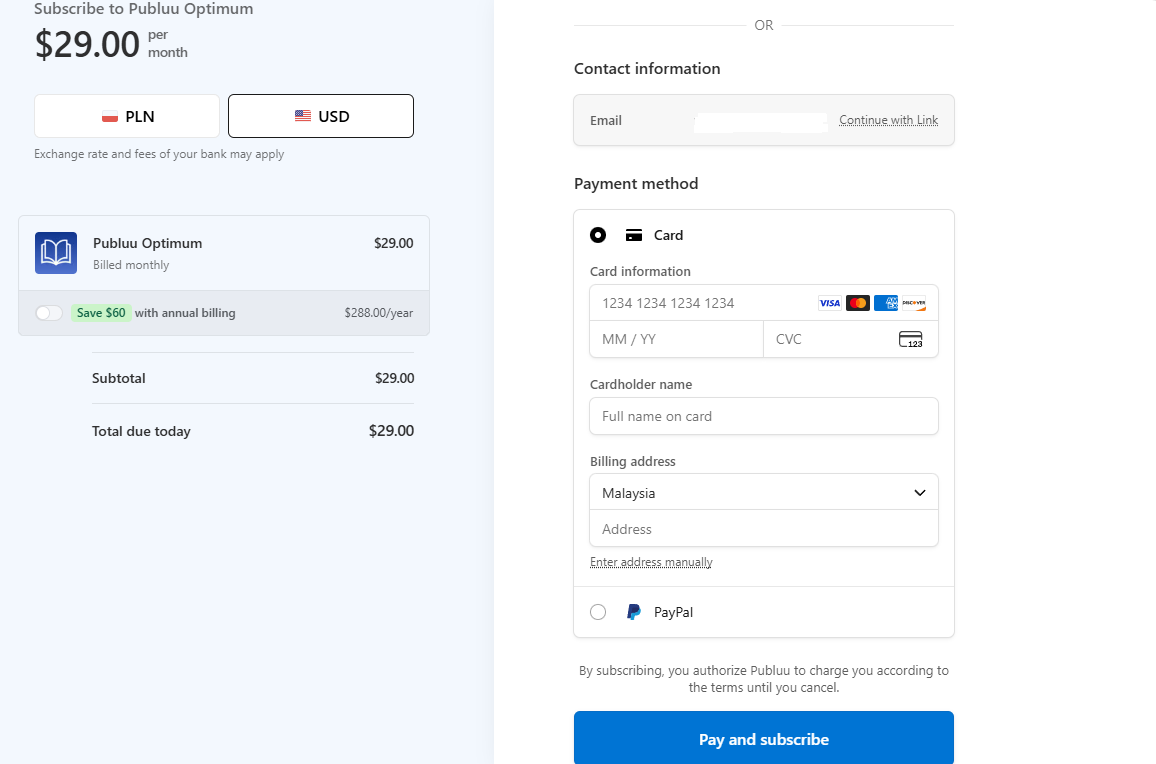
Task: Focus the Address input field
Action: tap(764, 529)
